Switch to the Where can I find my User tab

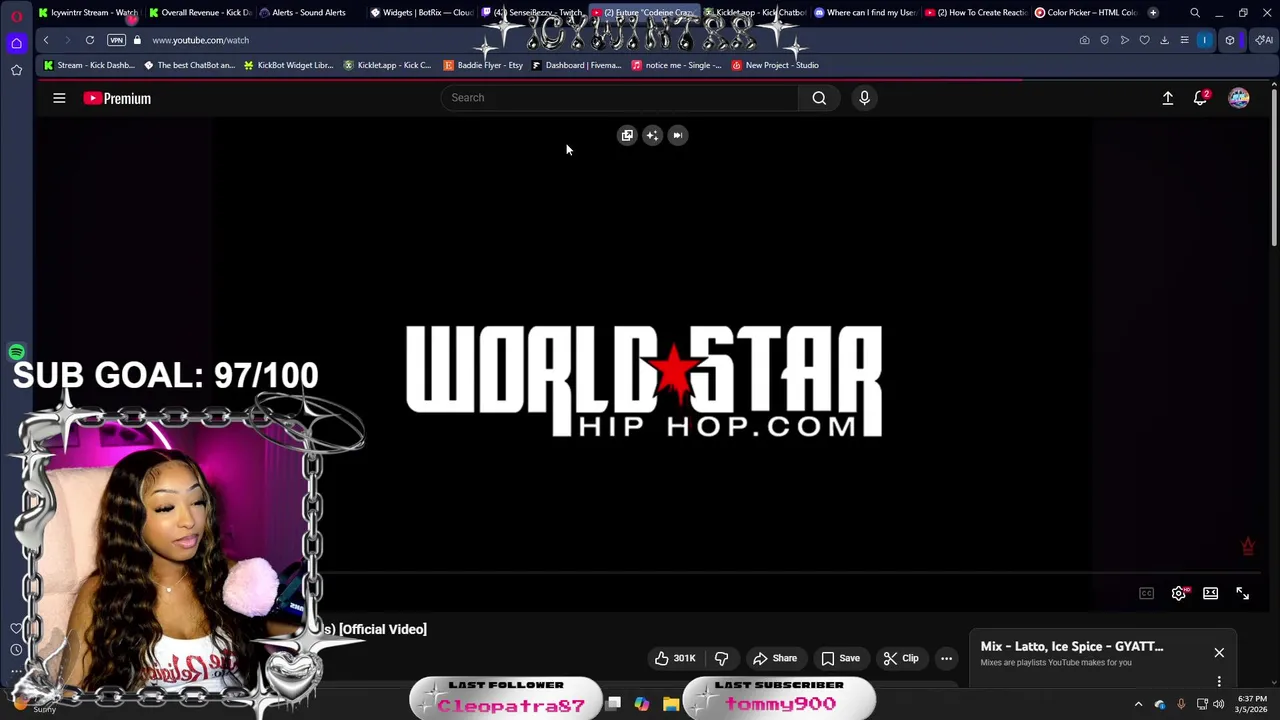865,12
